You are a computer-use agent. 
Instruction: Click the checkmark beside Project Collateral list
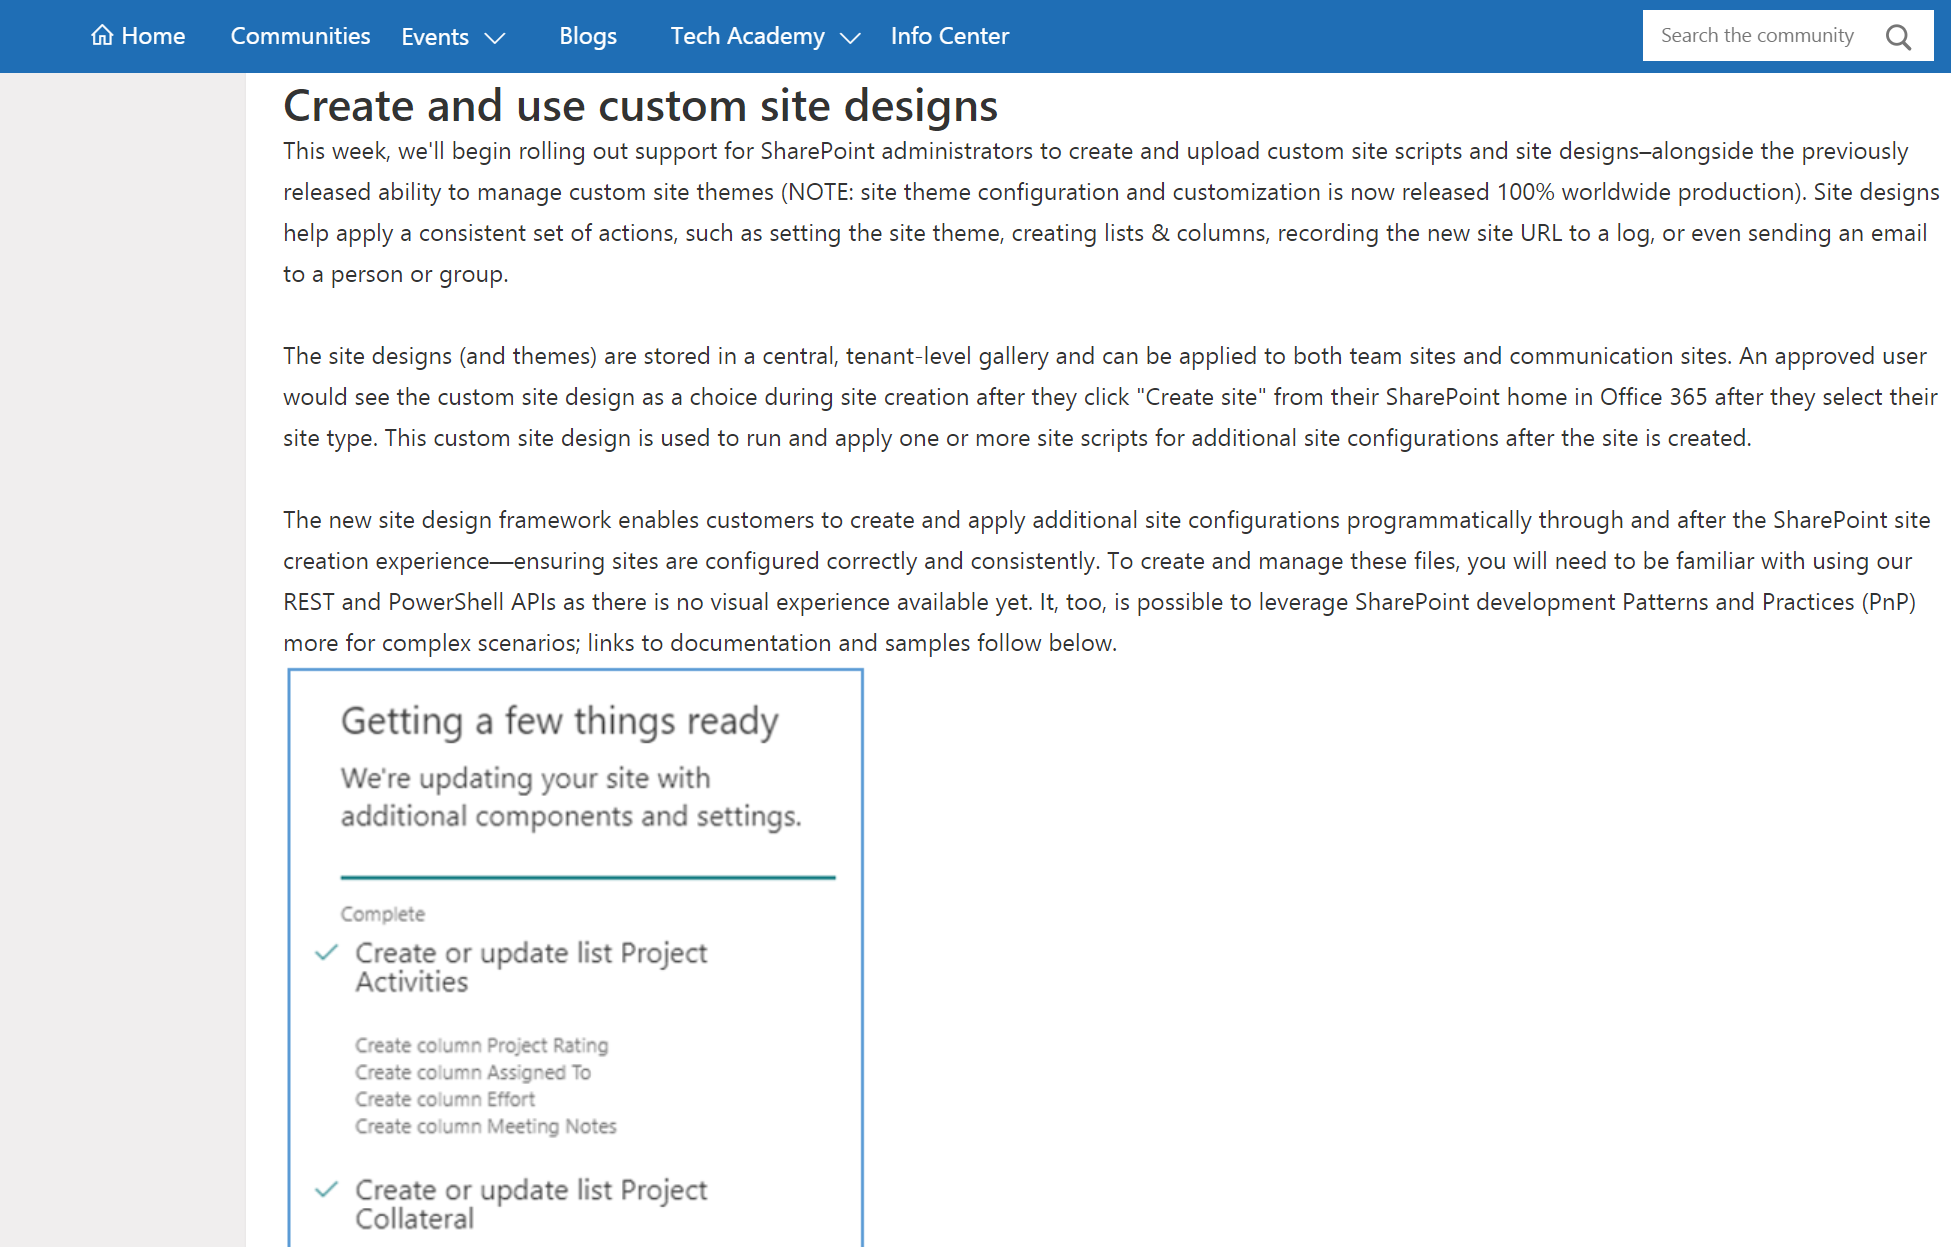pyautogui.click(x=326, y=1189)
